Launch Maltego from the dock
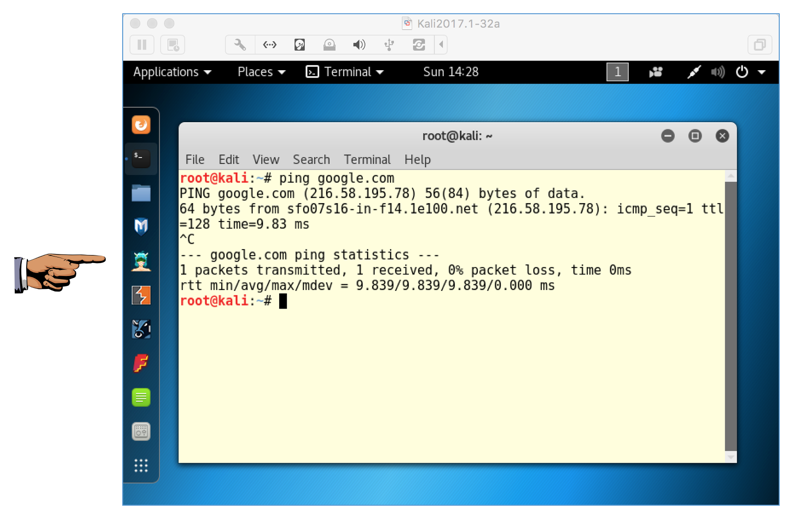This screenshot has width=795, height=519. pos(141,329)
